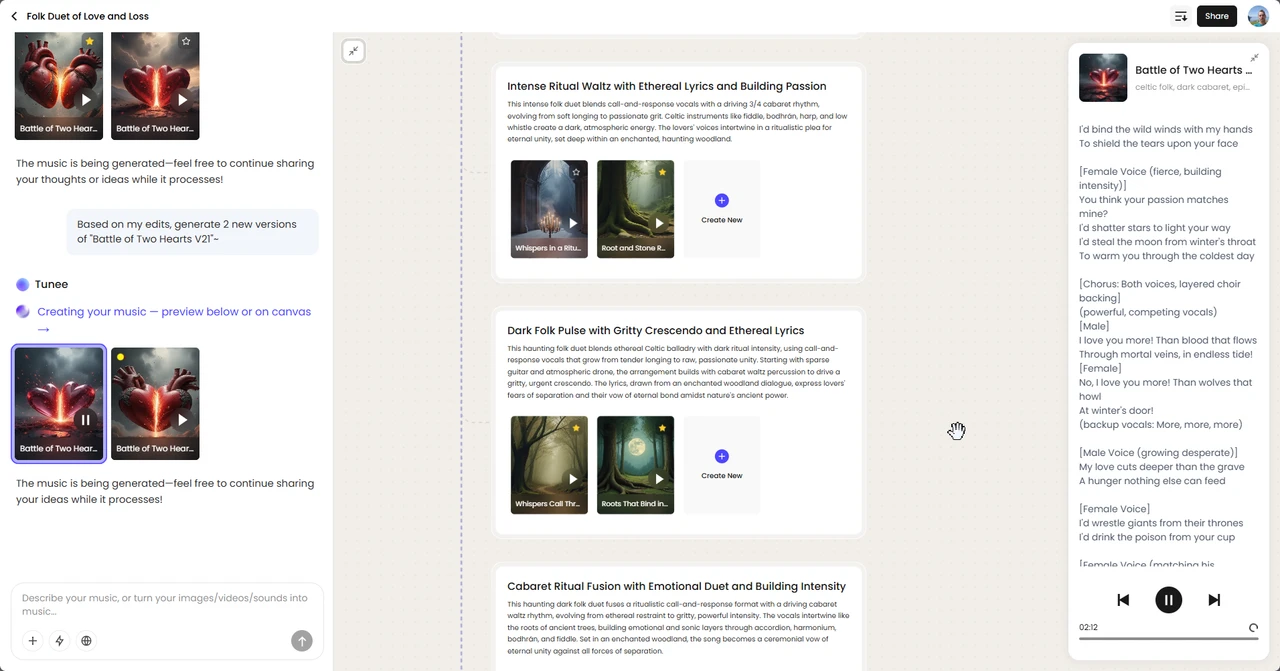Screen dimensions: 1280x671
Task: Seek on the player progress bar
Action: [1168, 638]
